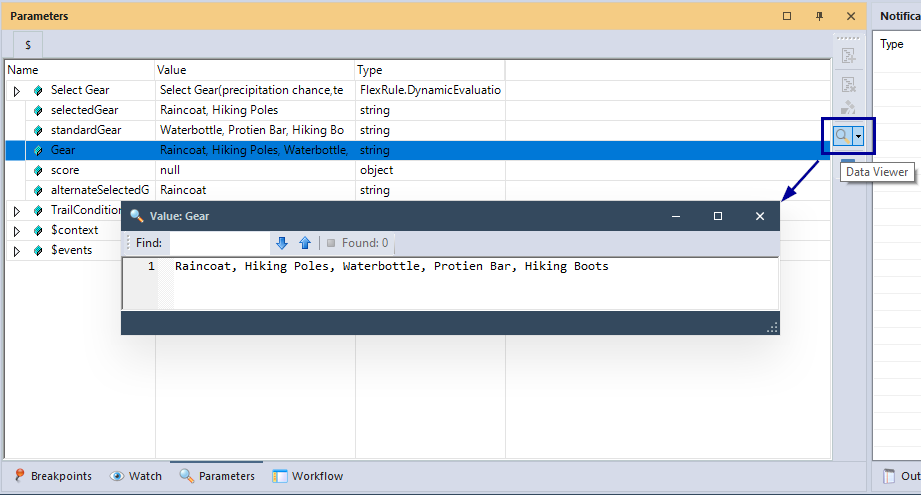Screen dimensions: 921x495
Task: Click the selectedGear parameter icon
Action: point(38,110)
